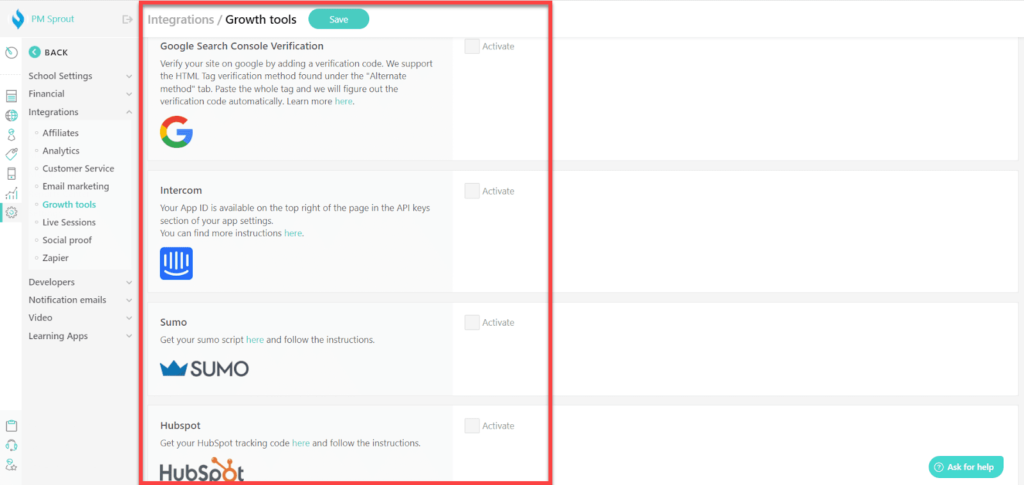
Task: Enable the Activate checkbox for Sumo
Action: pos(472,322)
